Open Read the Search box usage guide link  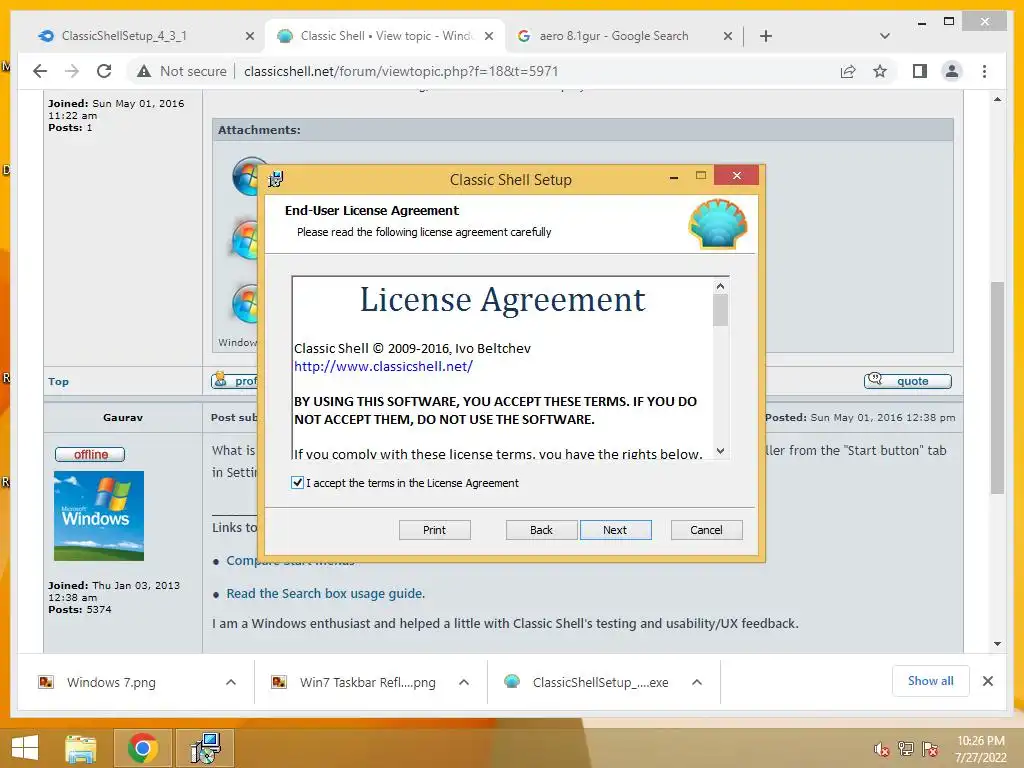point(325,594)
